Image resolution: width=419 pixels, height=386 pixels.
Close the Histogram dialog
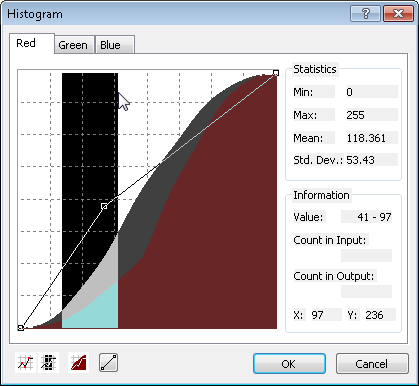tap(398, 14)
